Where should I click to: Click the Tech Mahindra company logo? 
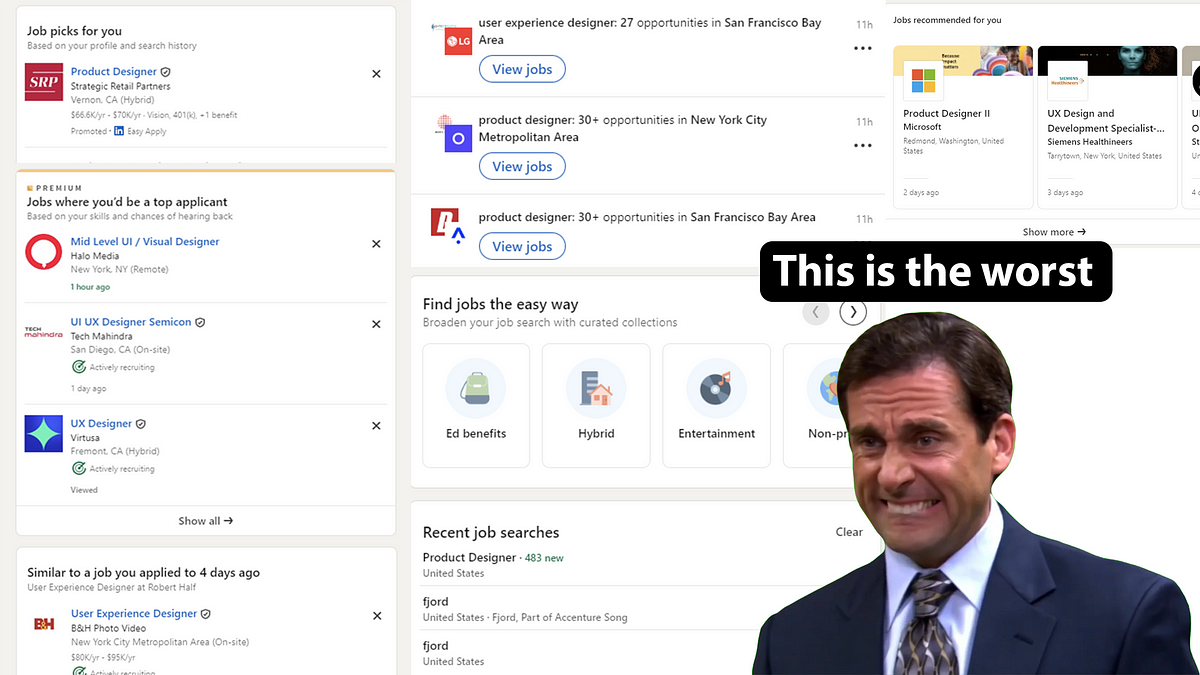click(44, 332)
